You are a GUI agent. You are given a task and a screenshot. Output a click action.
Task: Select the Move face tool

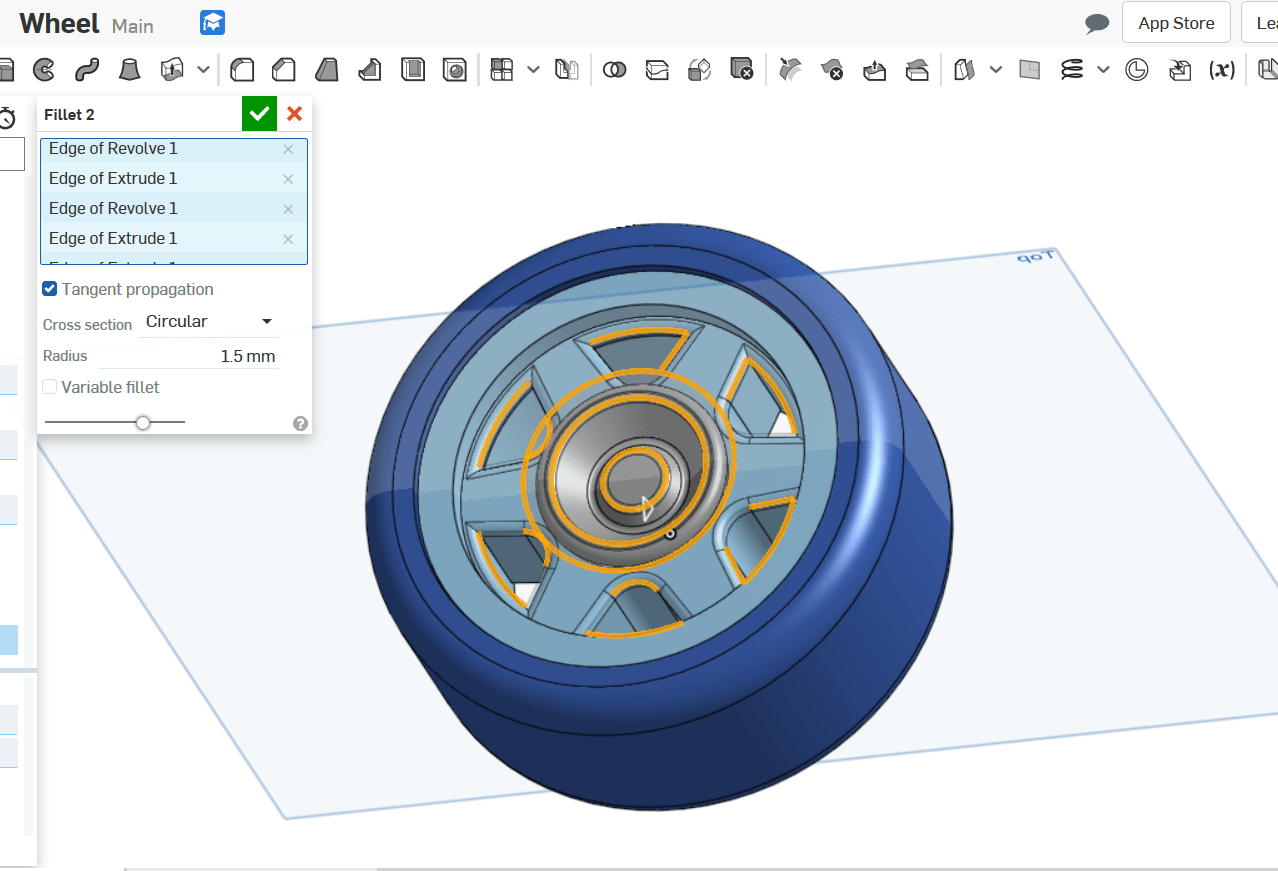pos(875,69)
